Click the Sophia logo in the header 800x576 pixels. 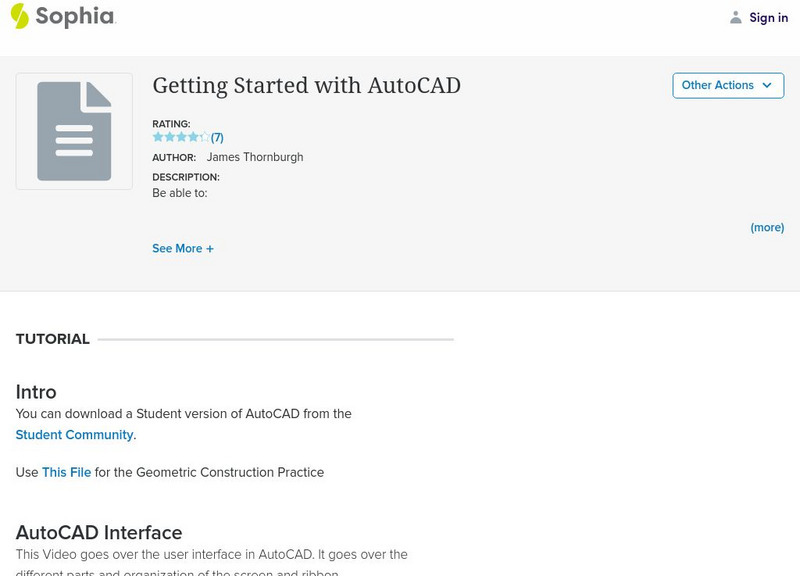(x=62, y=16)
